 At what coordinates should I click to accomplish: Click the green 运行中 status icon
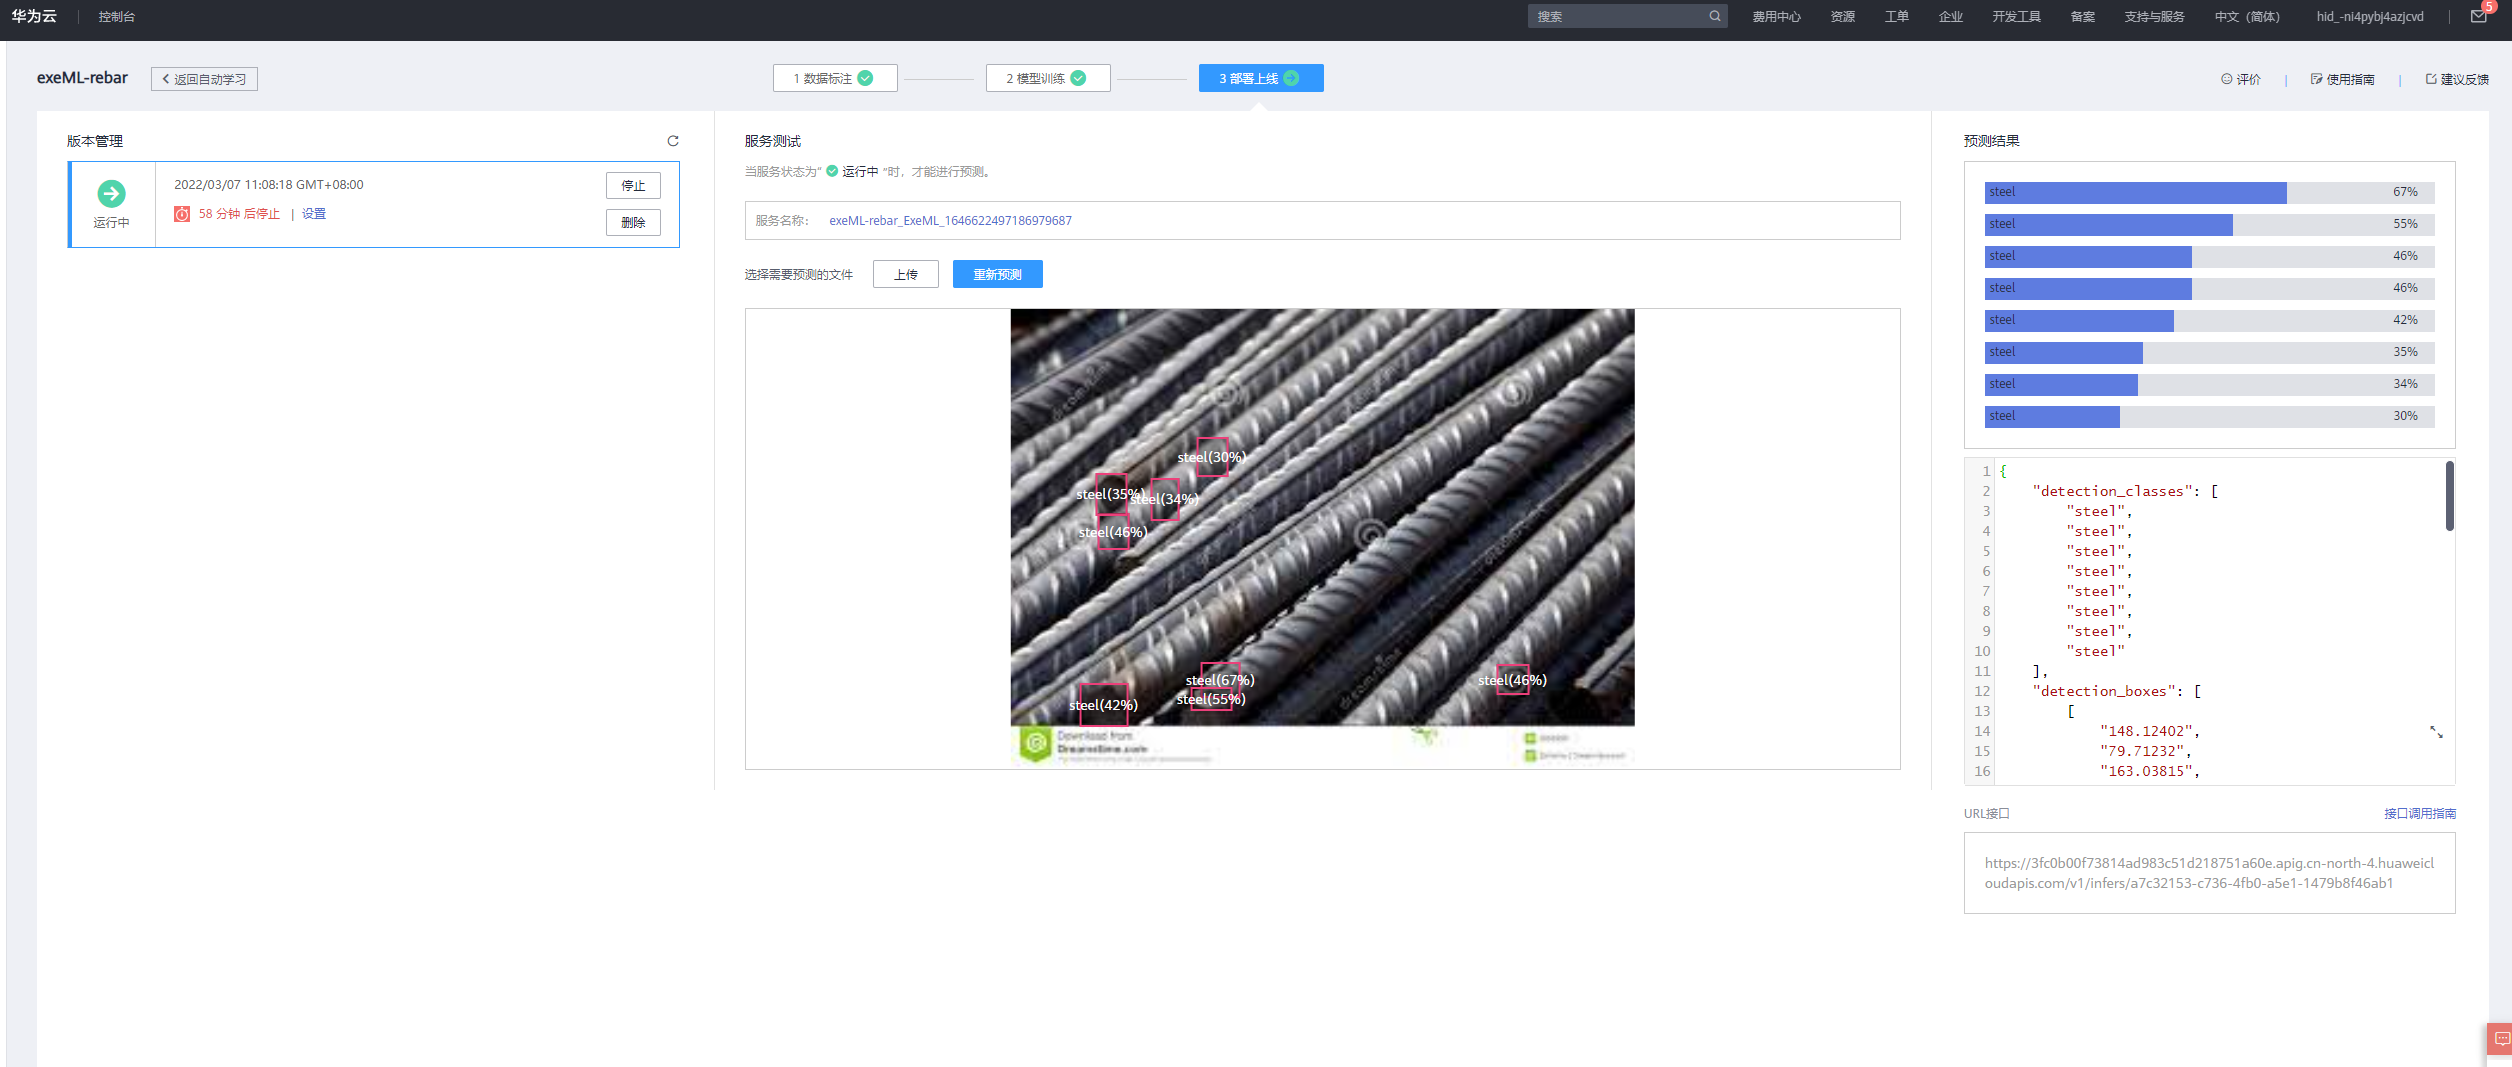click(111, 193)
